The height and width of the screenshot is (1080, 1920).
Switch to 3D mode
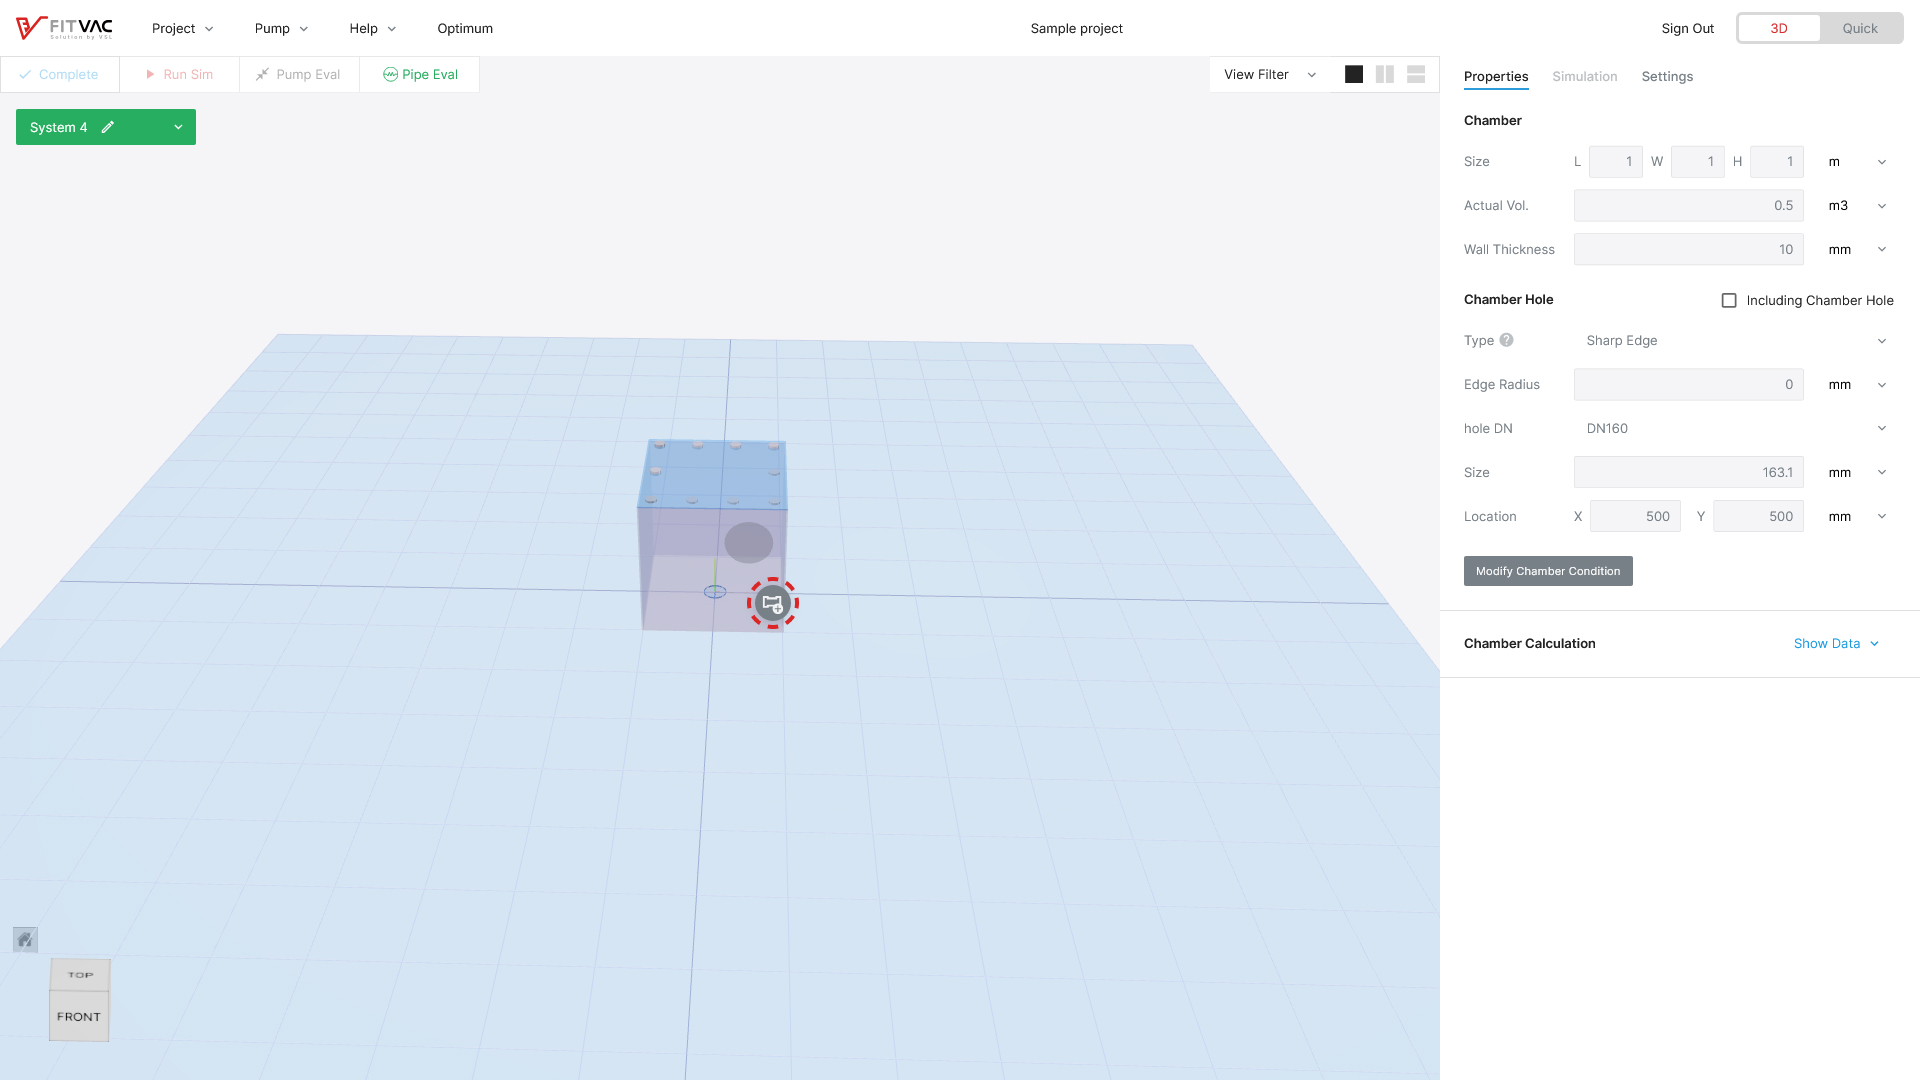(1779, 28)
